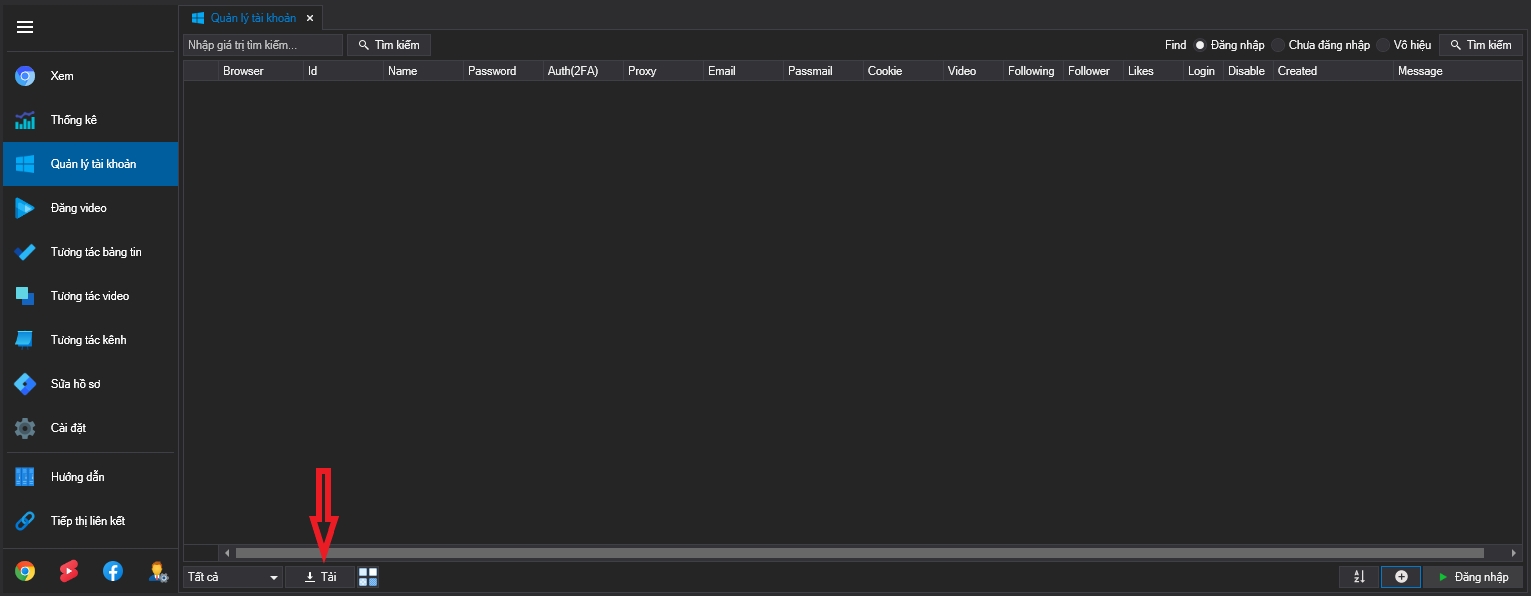This screenshot has width=1531, height=596.
Task: Switch to the Quản lý tài khoản tab
Action: [252, 18]
